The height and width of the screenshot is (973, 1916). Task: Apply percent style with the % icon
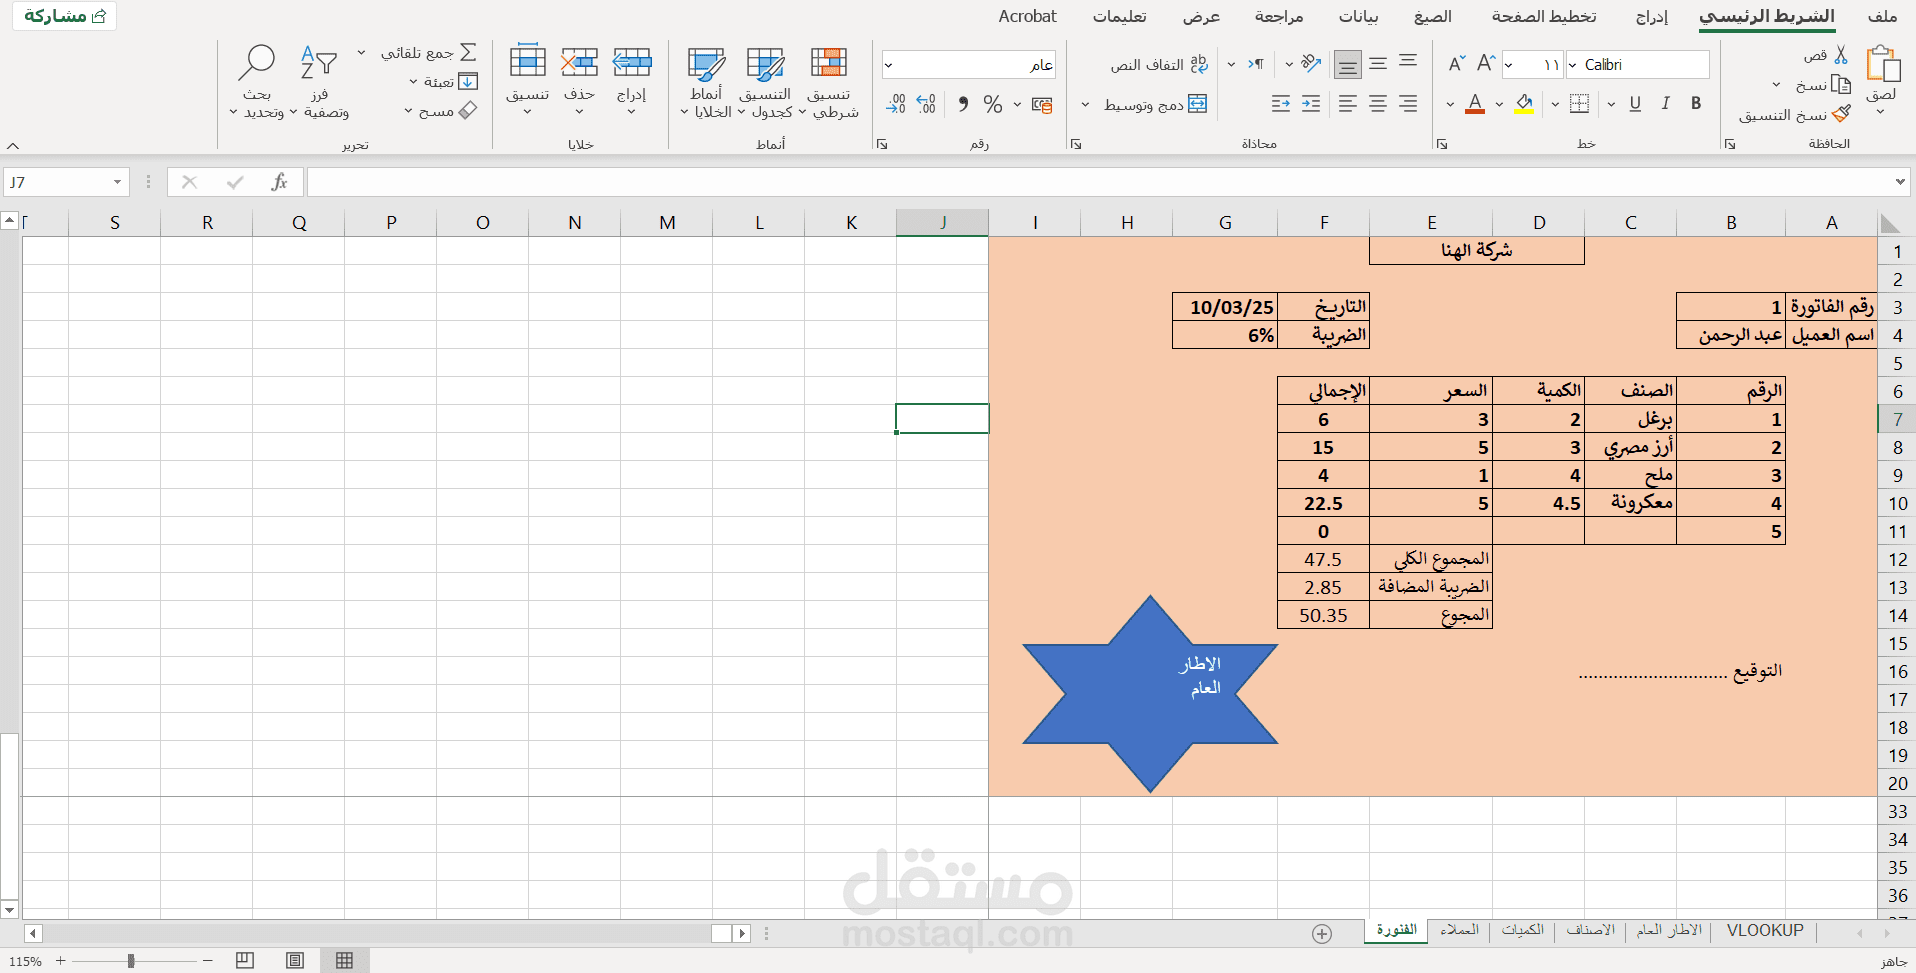pyautogui.click(x=992, y=104)
